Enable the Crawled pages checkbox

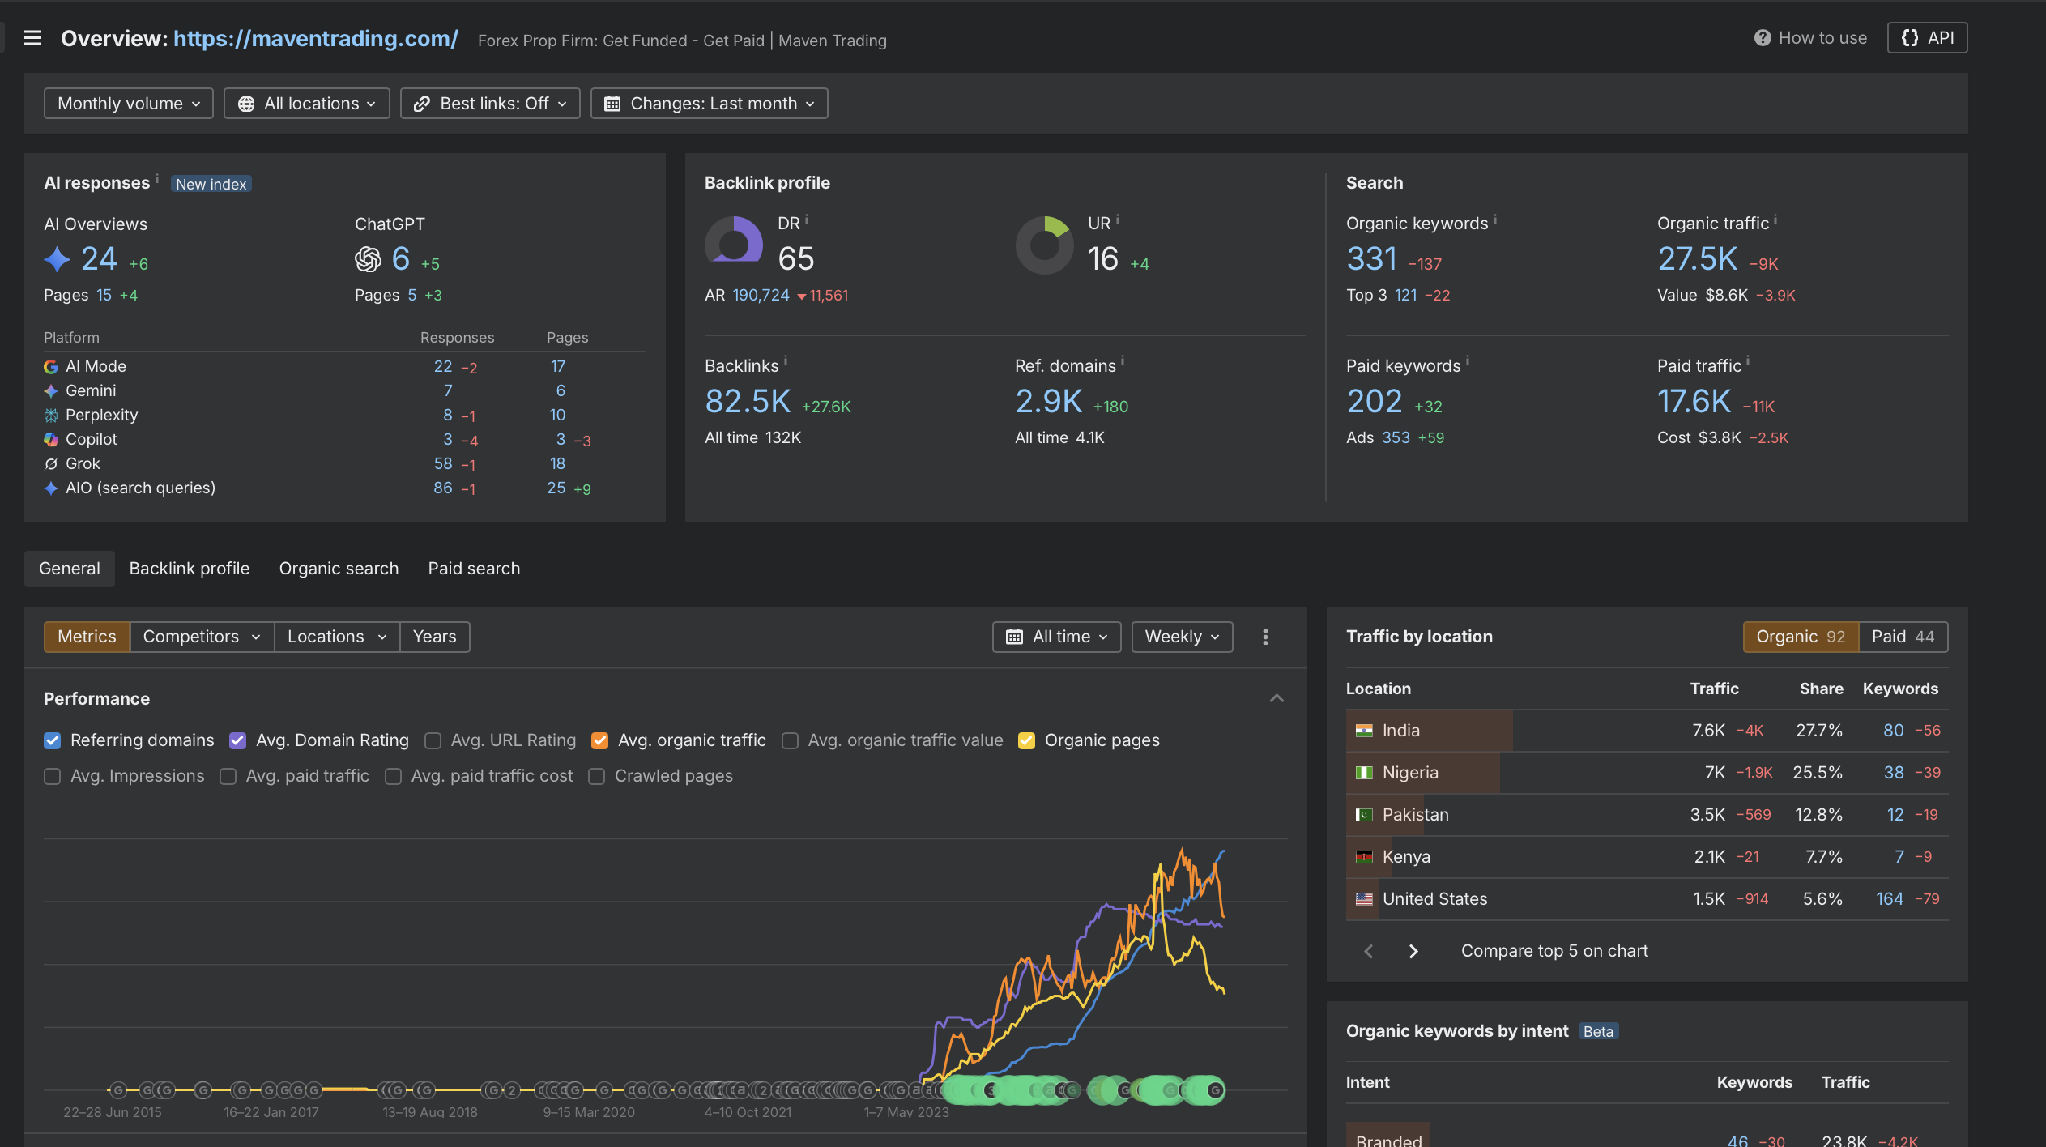coord(597,777)
